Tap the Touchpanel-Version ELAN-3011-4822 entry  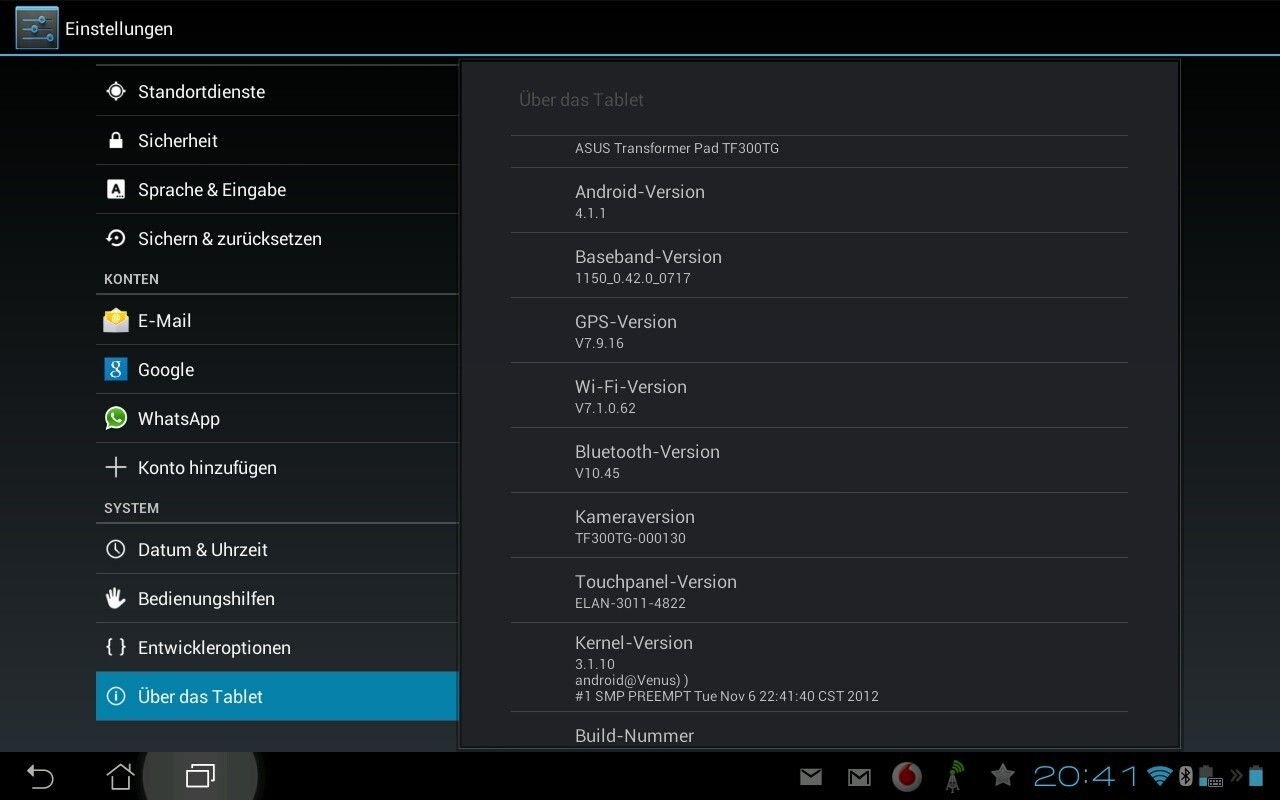819,591
